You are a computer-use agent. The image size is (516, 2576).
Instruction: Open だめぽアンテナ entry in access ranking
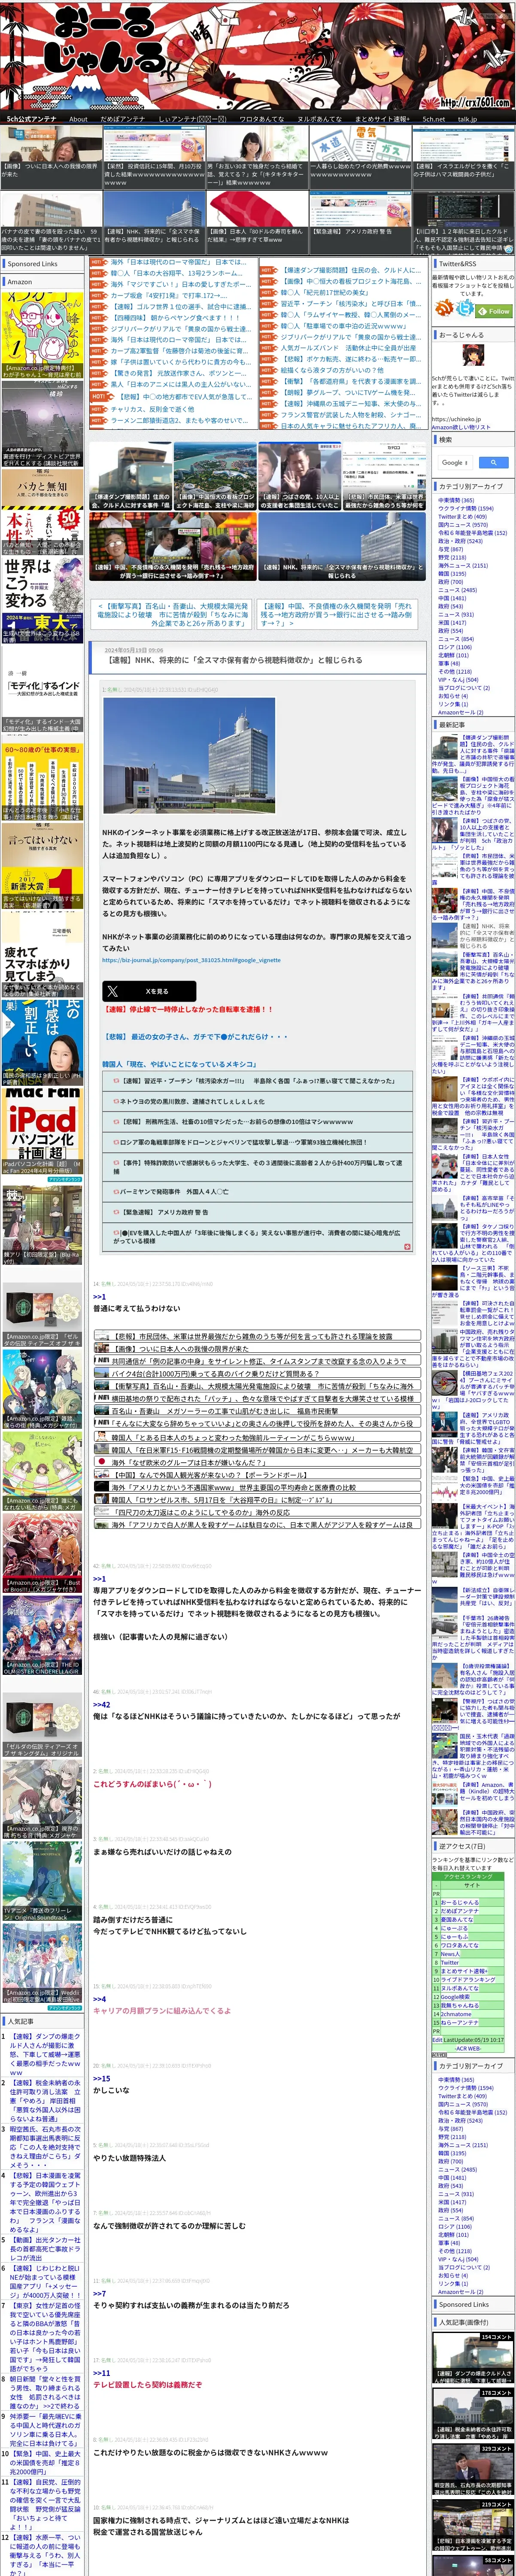click(x=460, y=1911)
